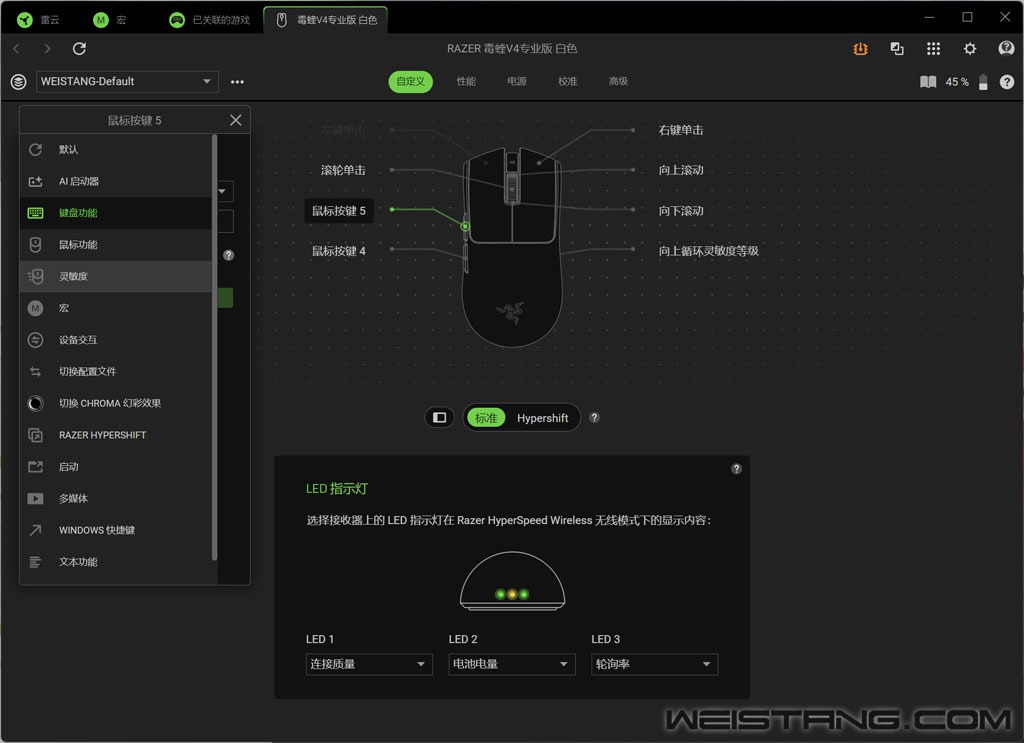The height and width of the screenshot is (743, 1024).
Task: Open the LED 1 连接质量 dropdown
Action: 369,664
